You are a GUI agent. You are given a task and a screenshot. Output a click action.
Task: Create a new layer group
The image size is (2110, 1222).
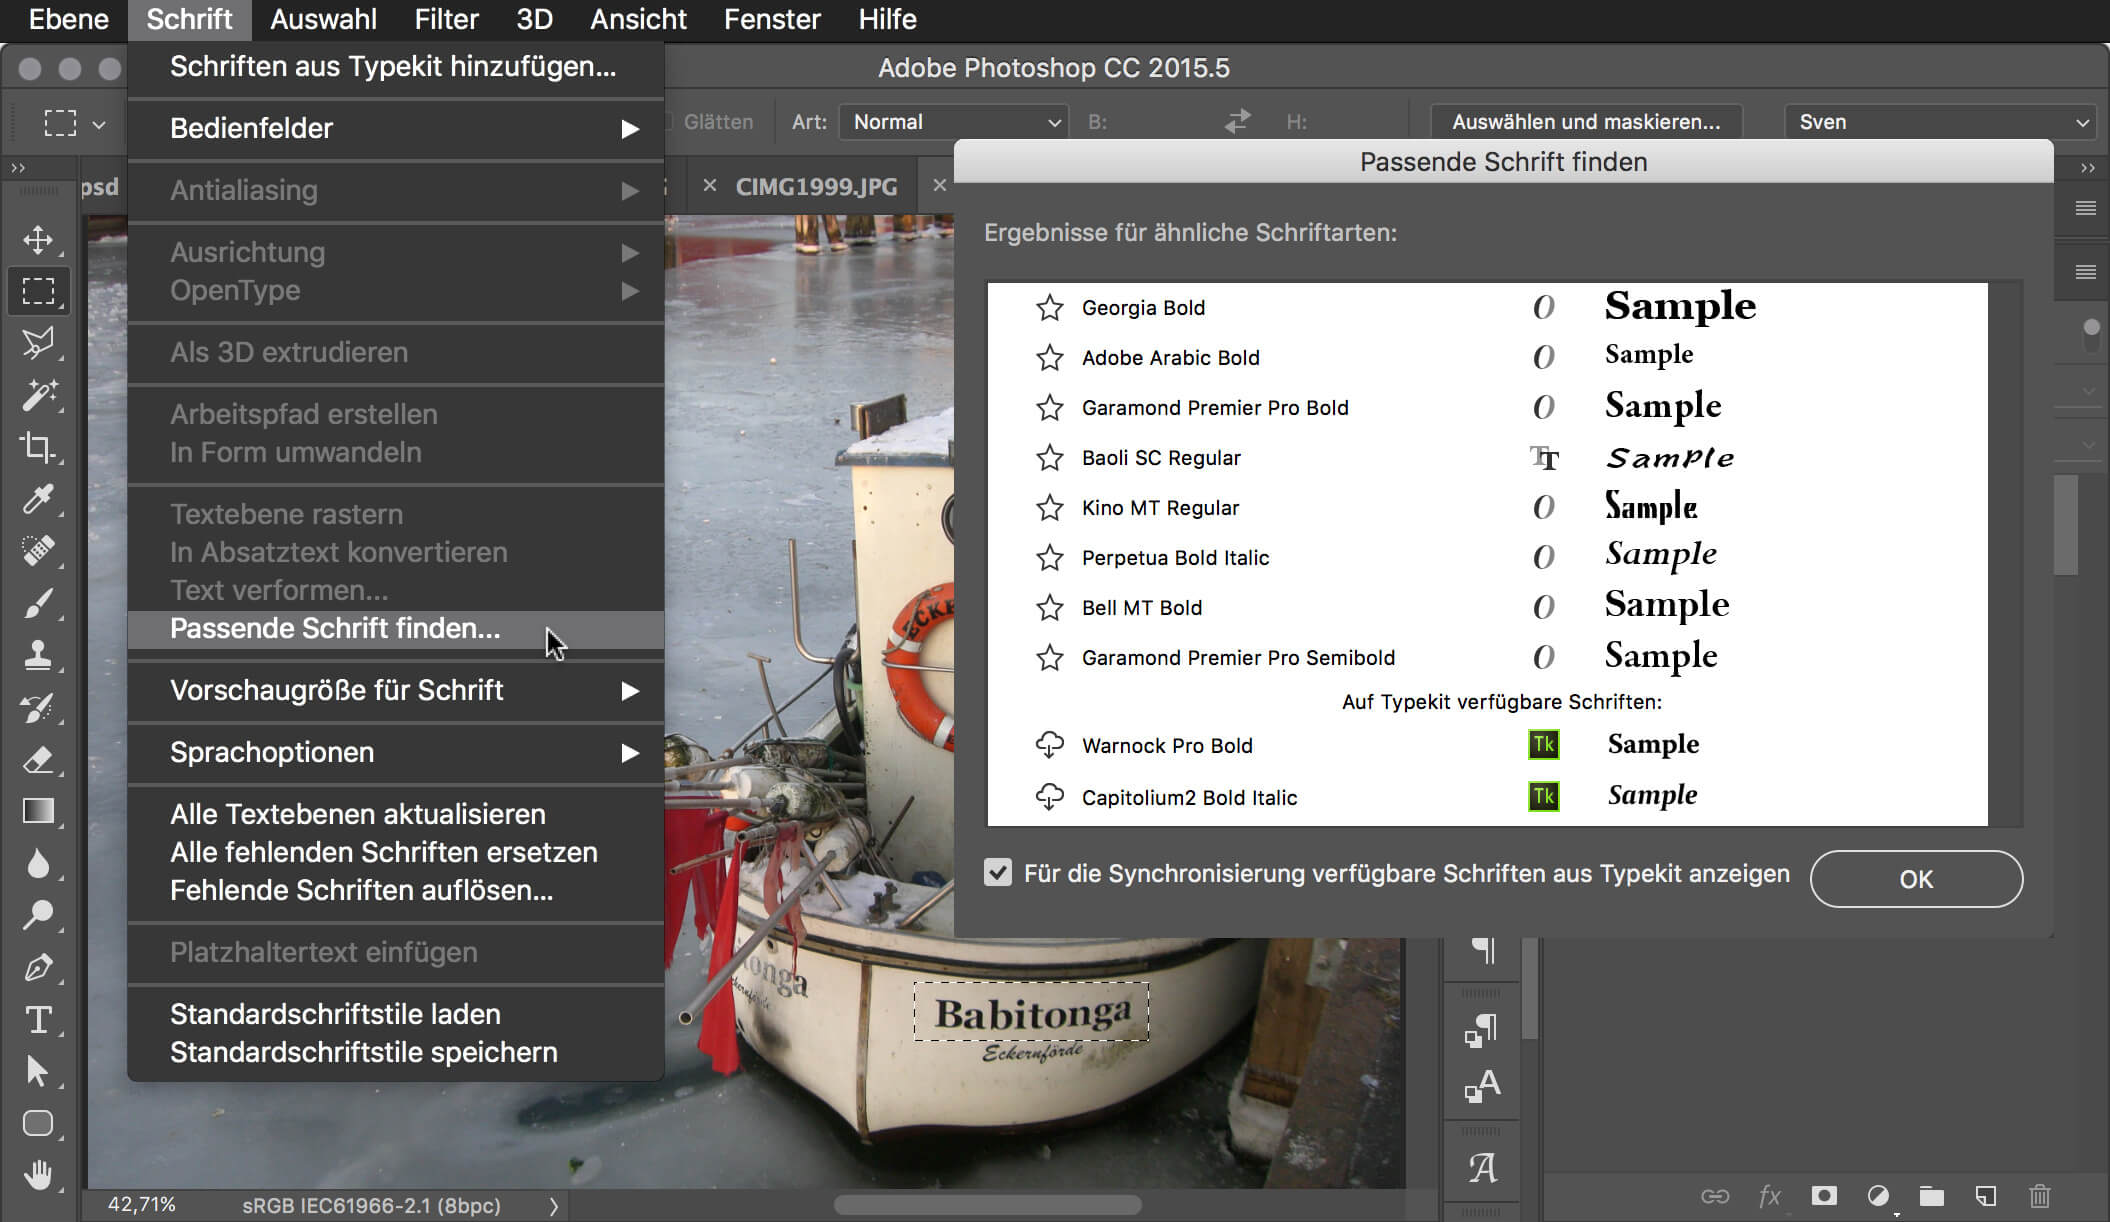pos(1932,1196)
